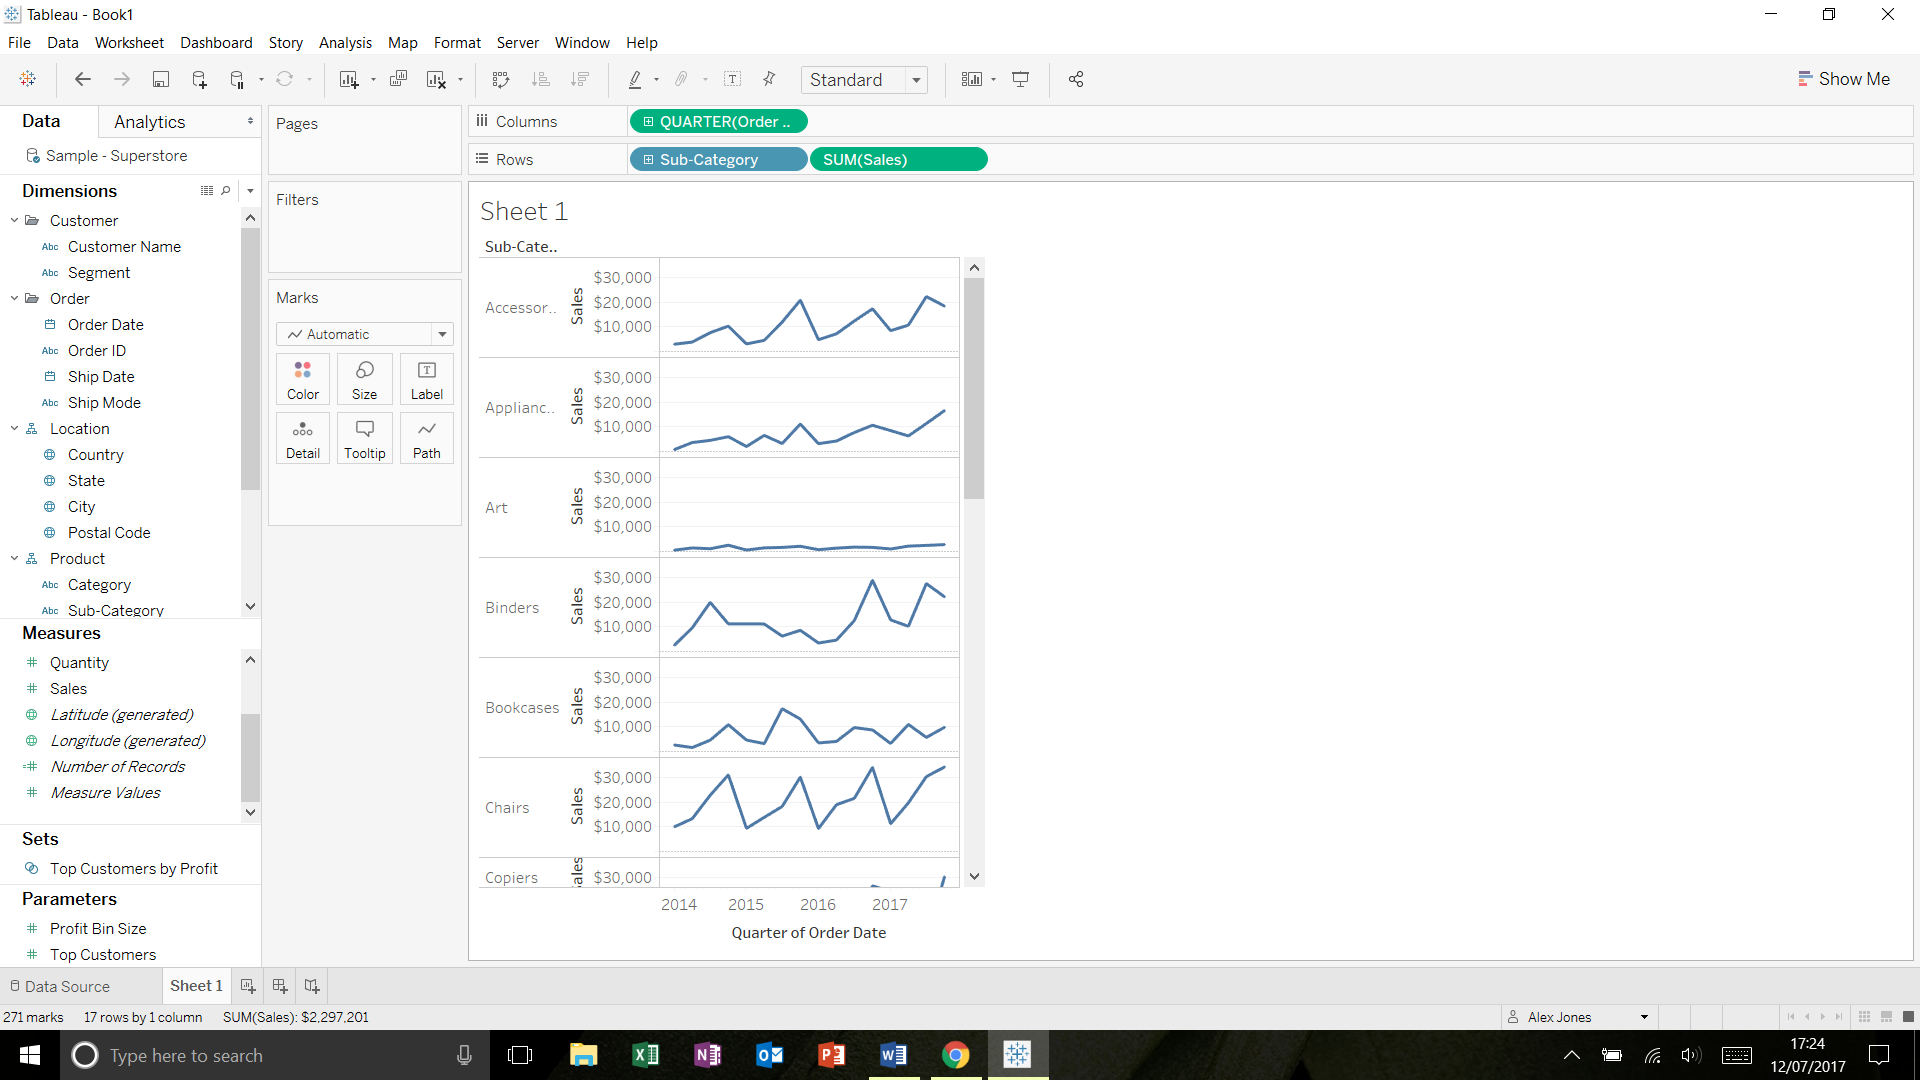
Task: Collapse the Location hierarchy
Action: tap(14, 428)
